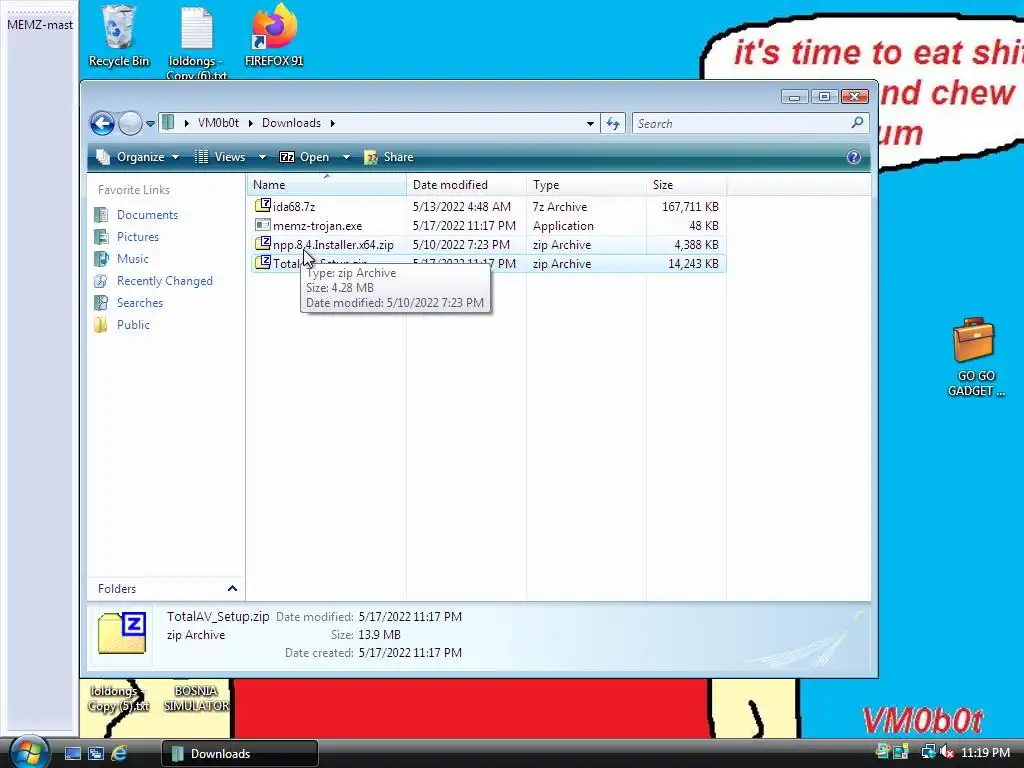Click the Searches sidebar icon
This screenshot has width=1024, height=768.
pyautogui.click(x=101, y=303)
